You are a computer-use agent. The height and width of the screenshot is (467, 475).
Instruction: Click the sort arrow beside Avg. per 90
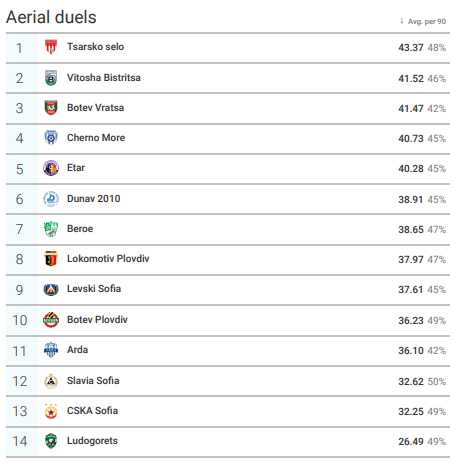pos(402,21)
